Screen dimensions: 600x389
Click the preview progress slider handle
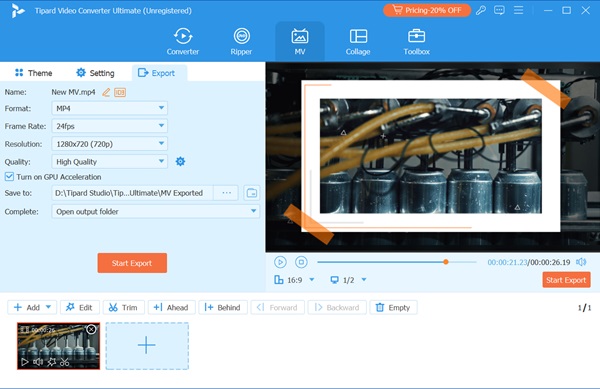(x=446, y=262)
